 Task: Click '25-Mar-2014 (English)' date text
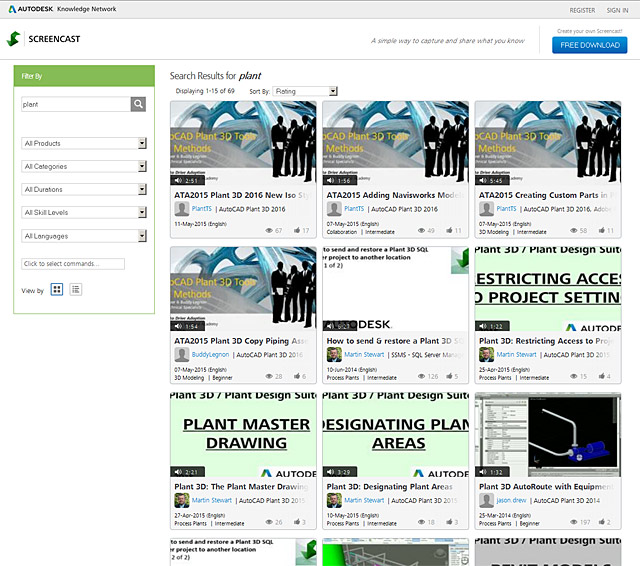504,515
